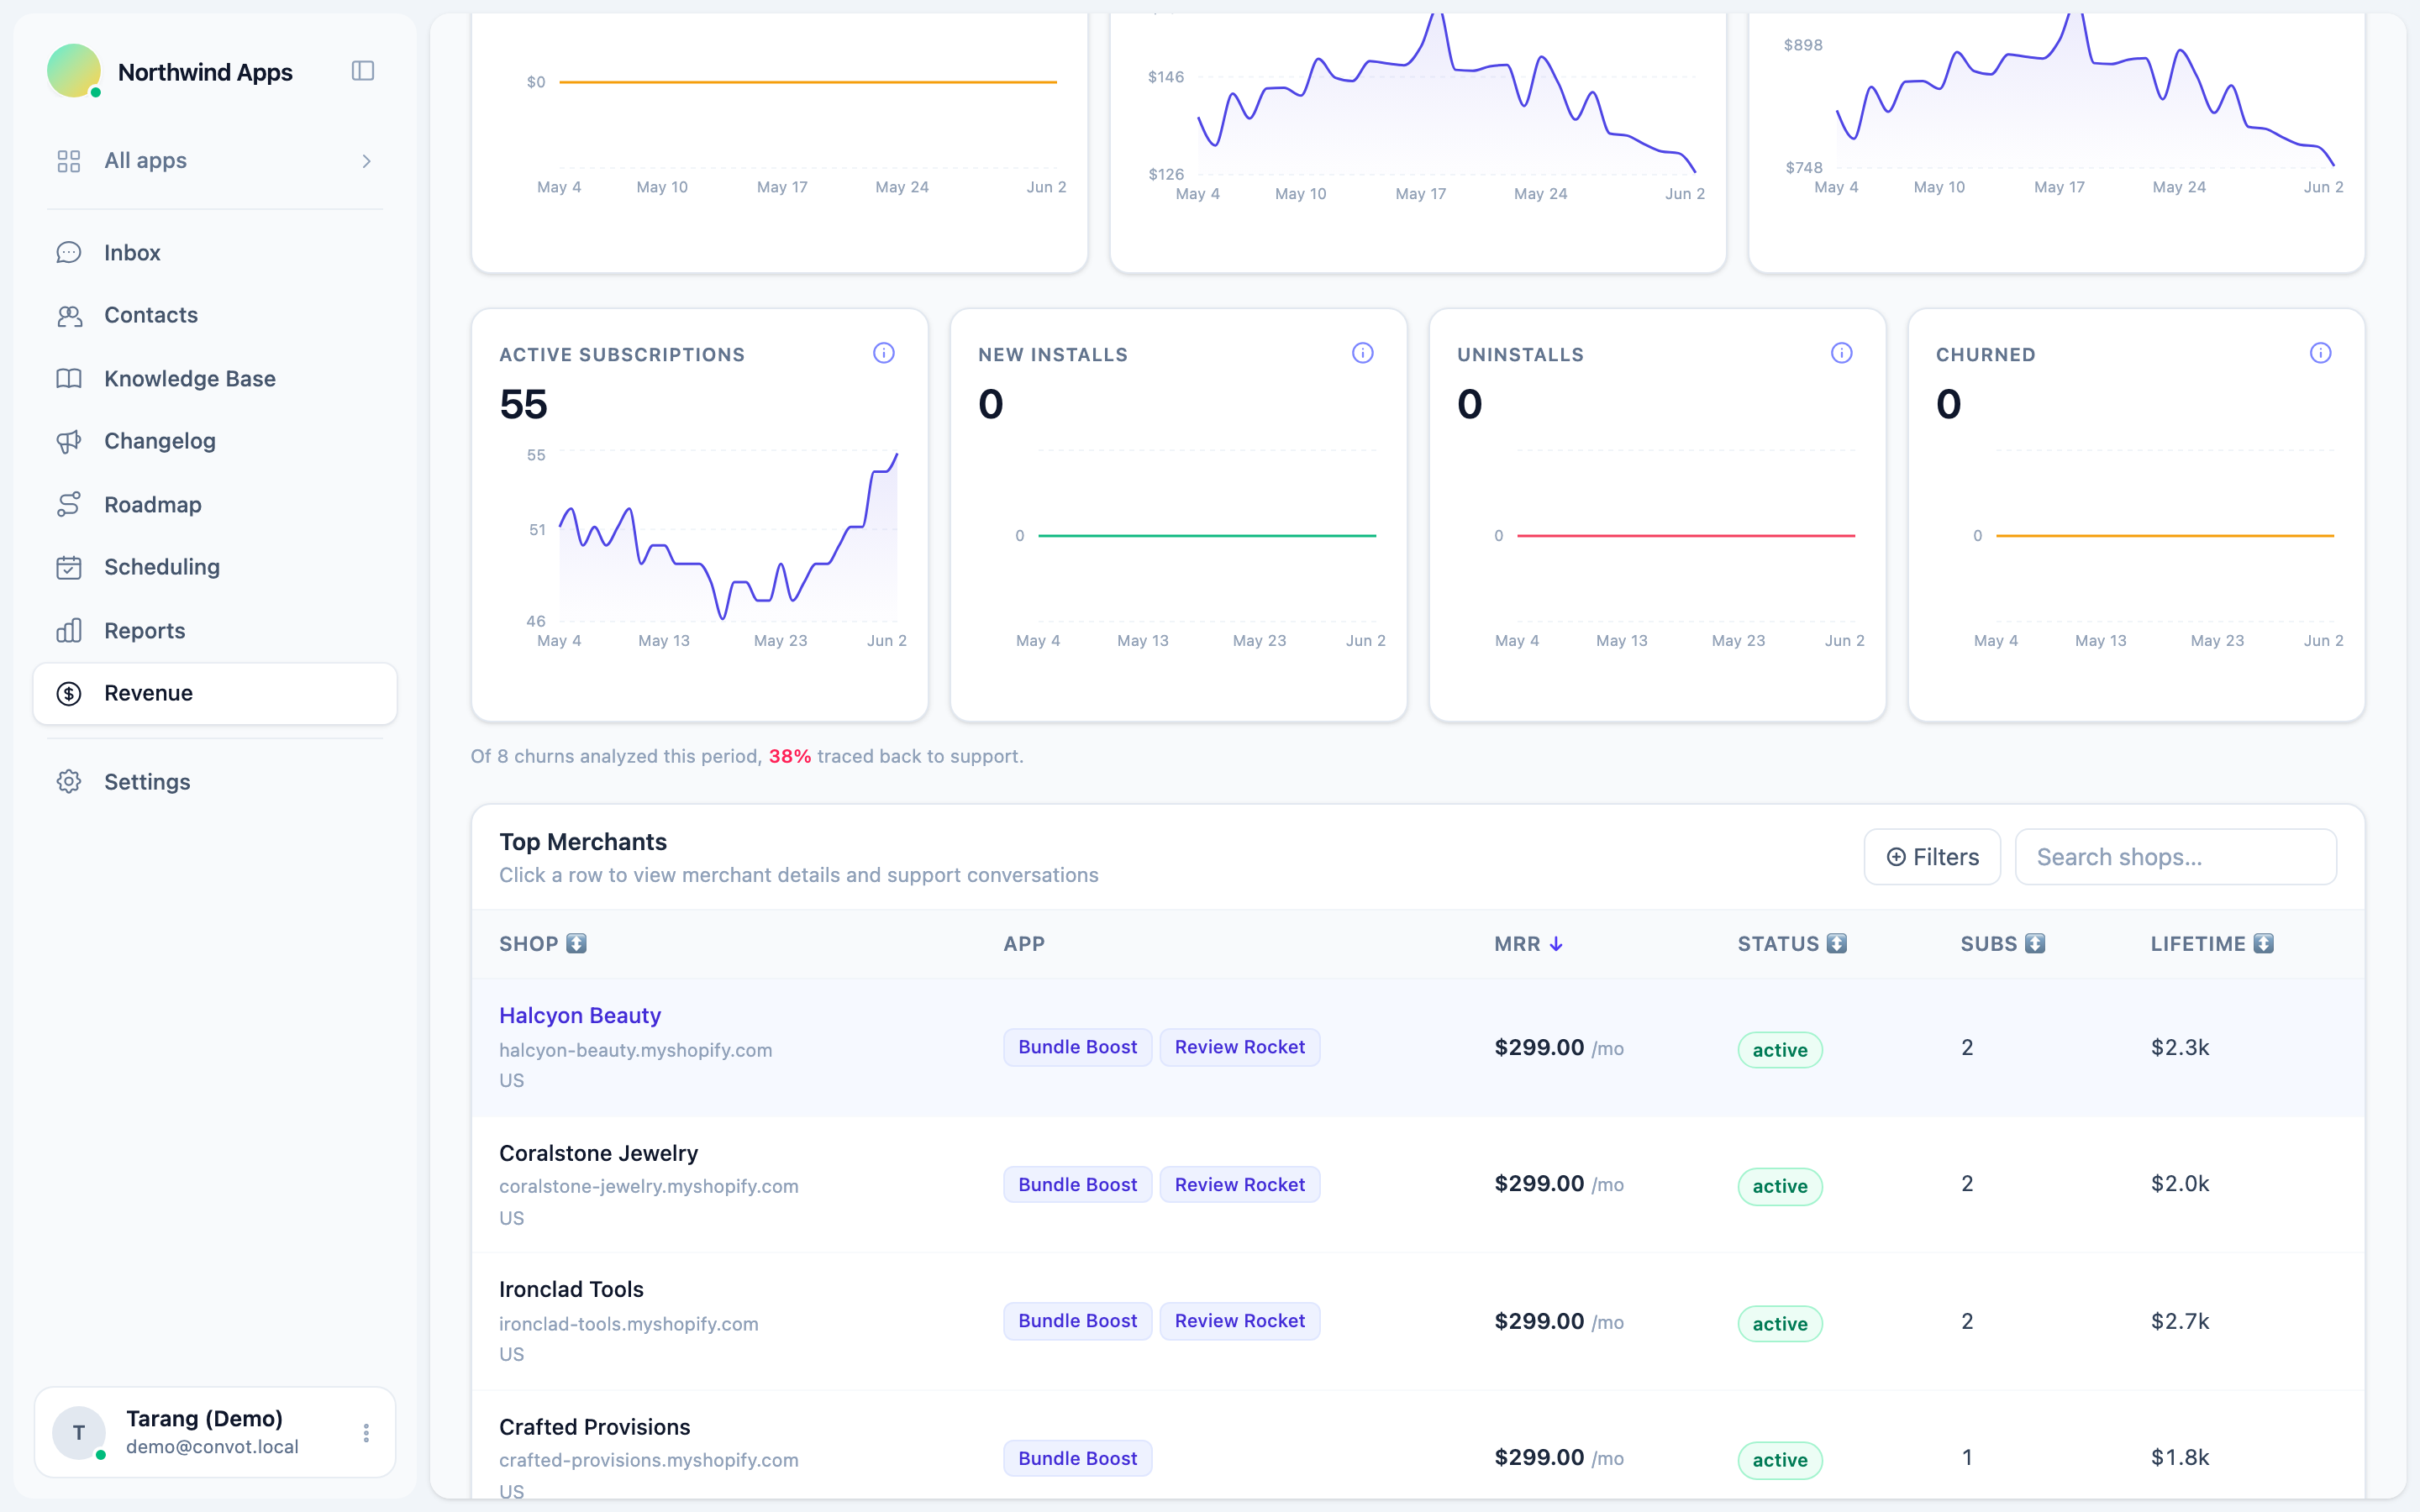
Task: Collapse the sidebar using the panel icon
Action: point(363,71)
